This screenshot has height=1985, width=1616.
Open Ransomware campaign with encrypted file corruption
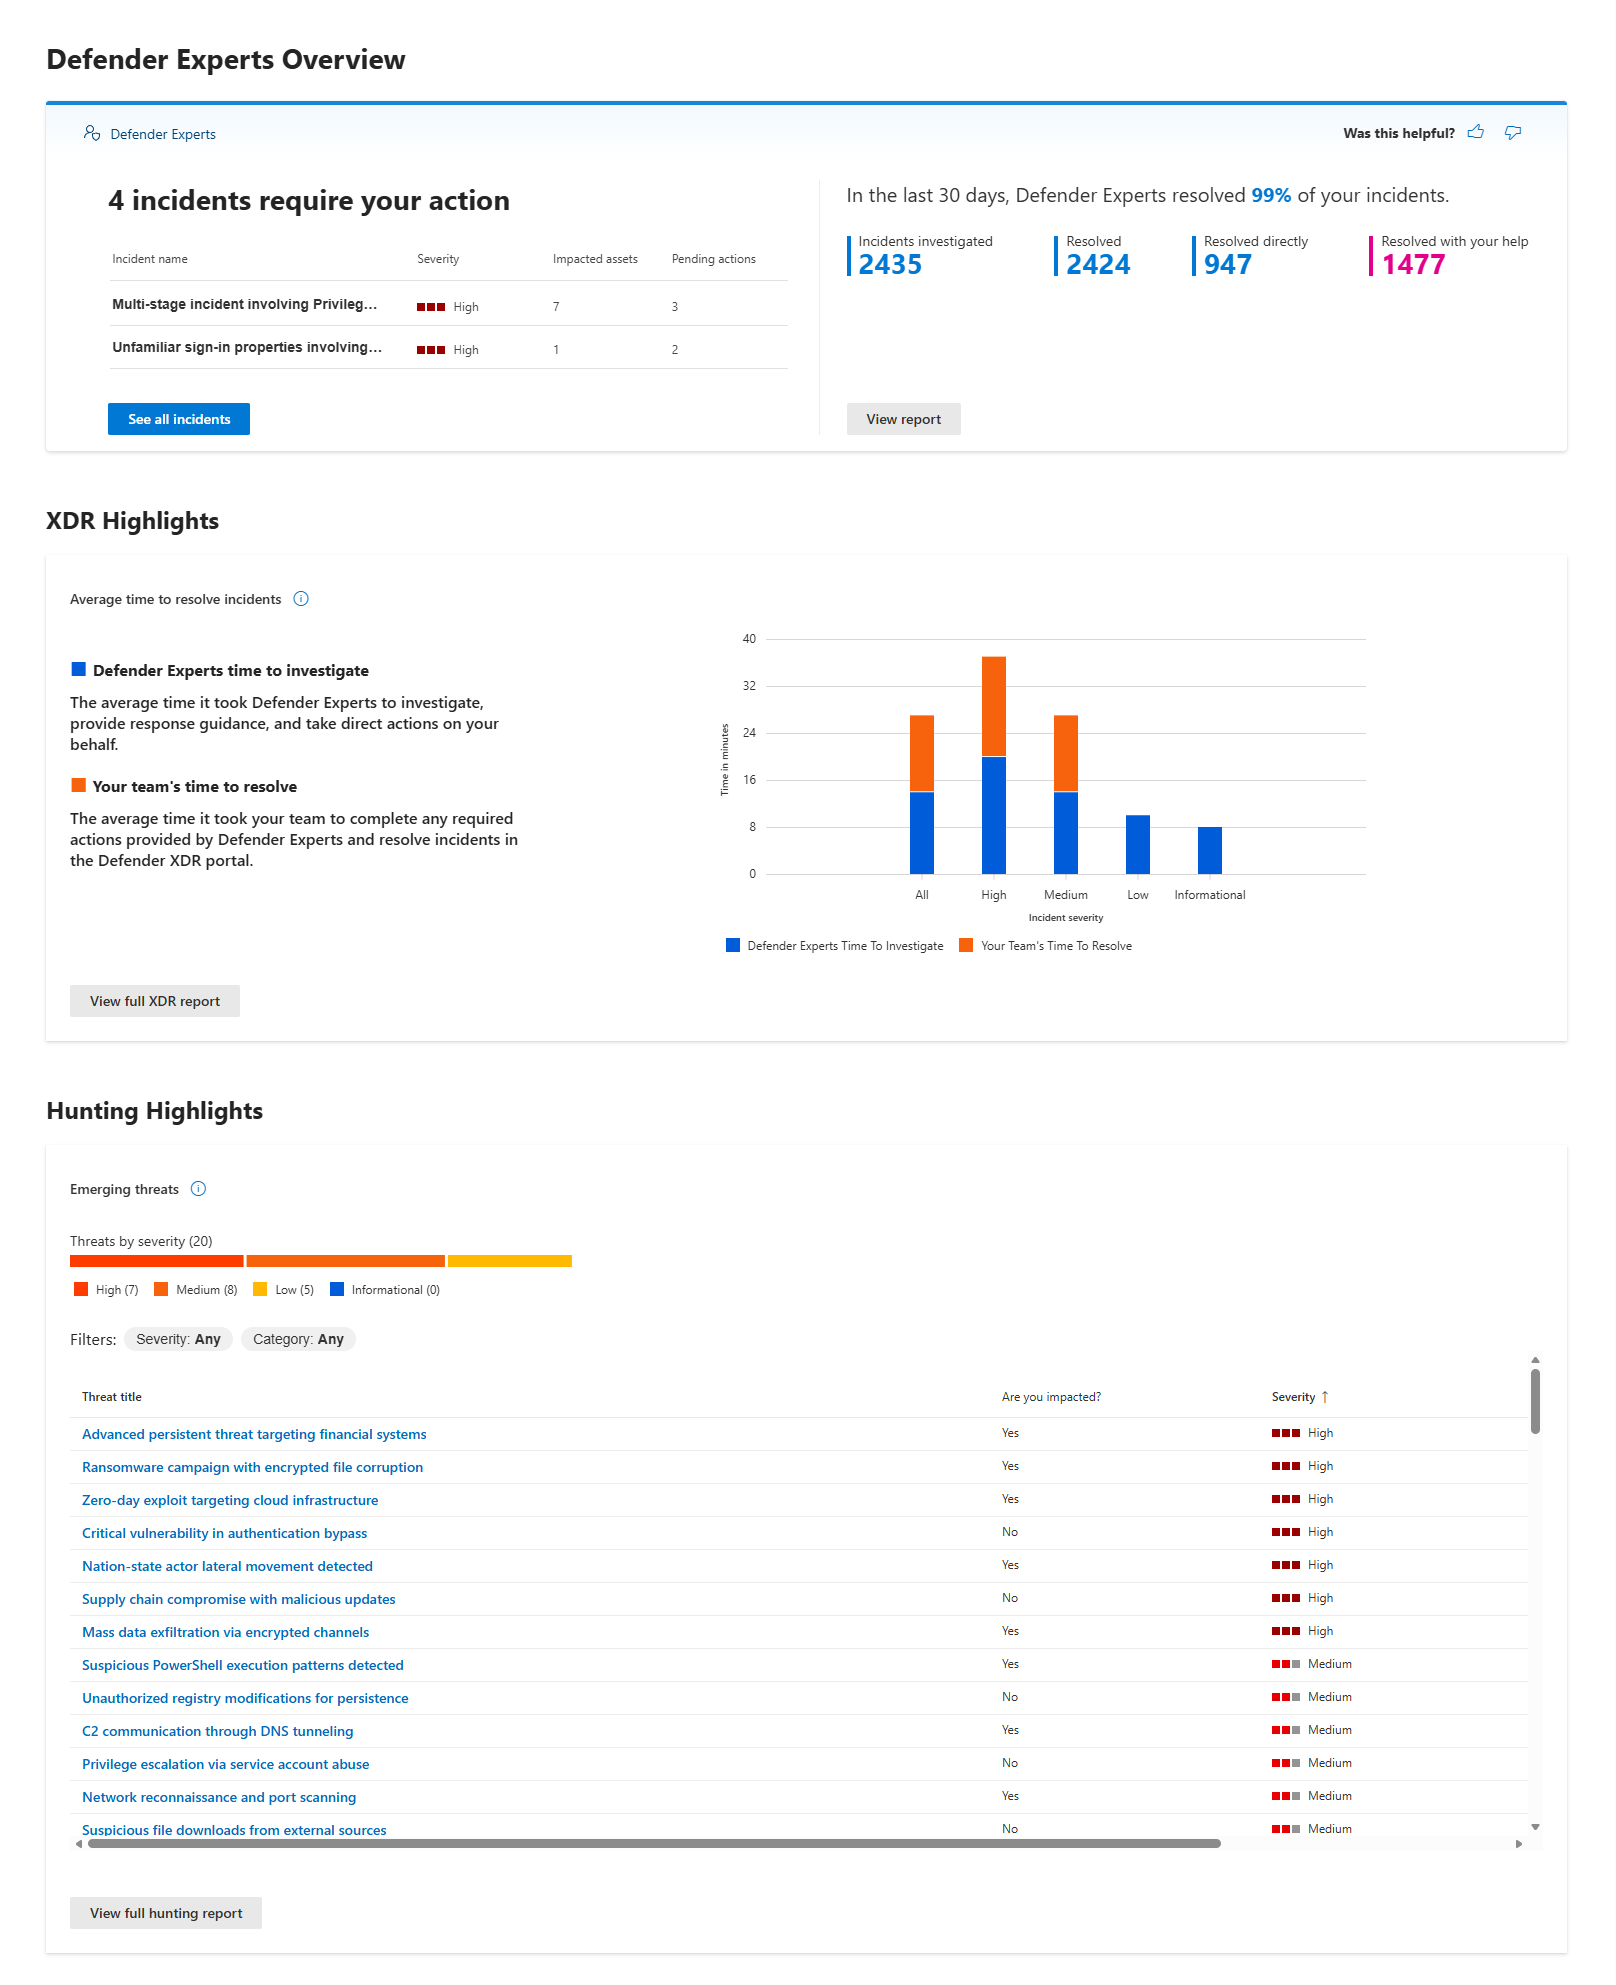pos(252,1467)
